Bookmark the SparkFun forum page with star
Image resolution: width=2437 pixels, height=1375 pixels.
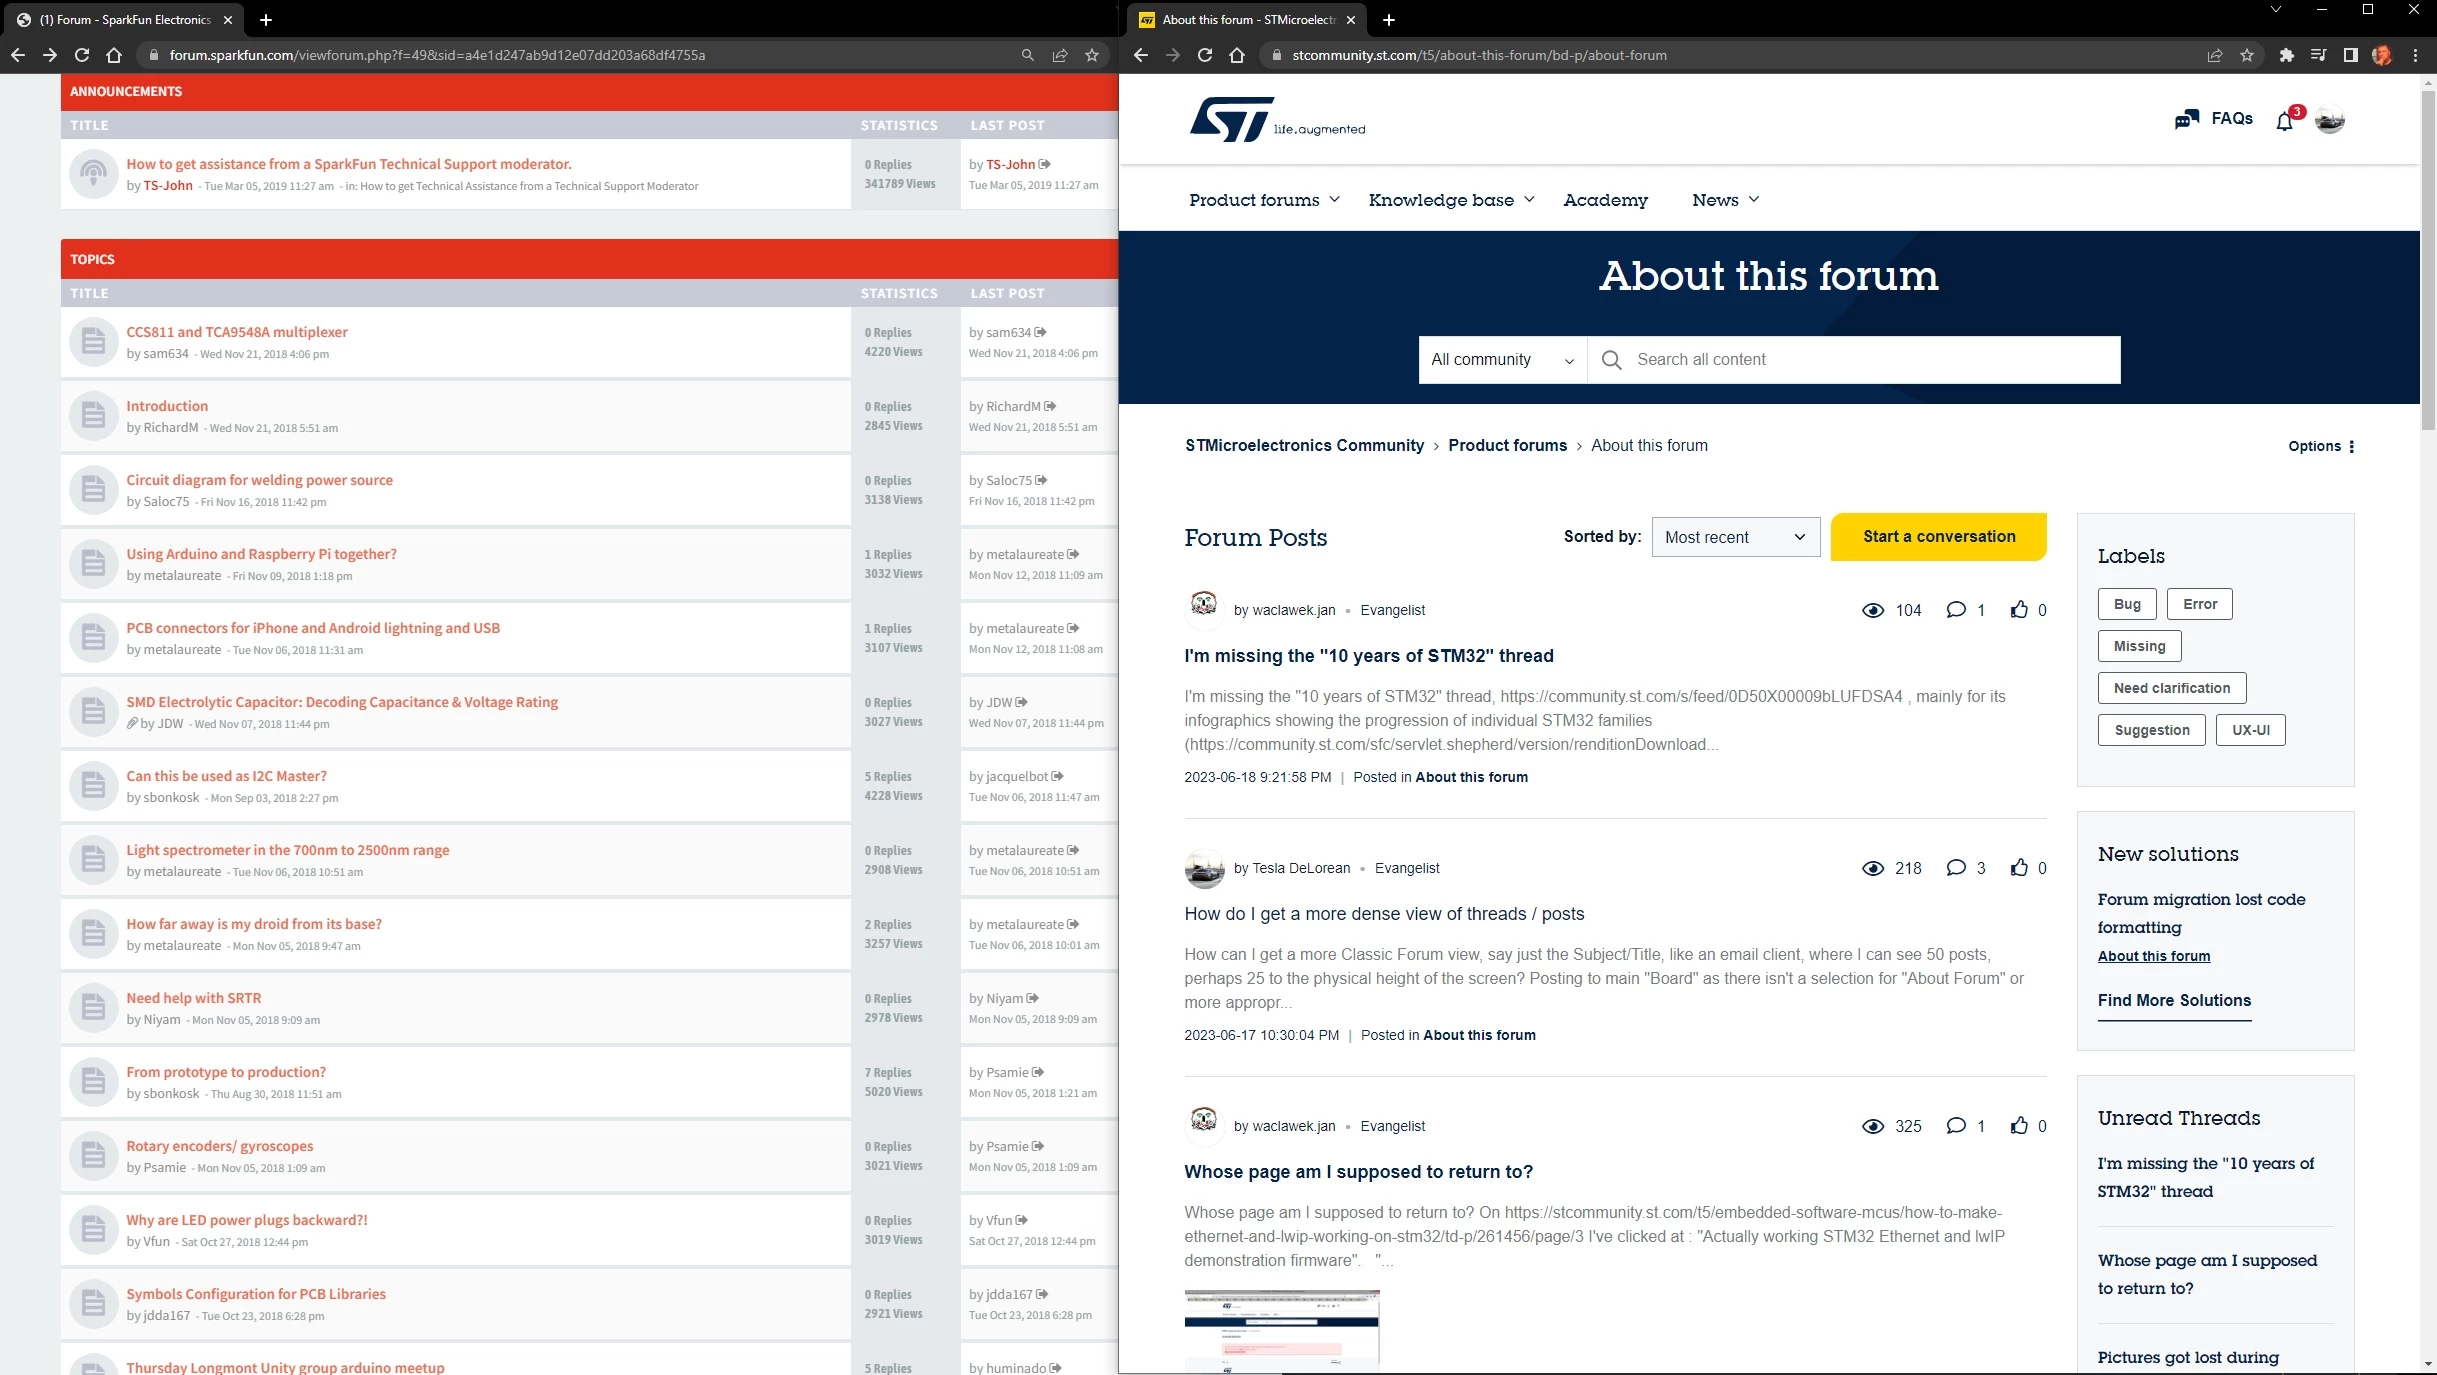(1092, 55)
